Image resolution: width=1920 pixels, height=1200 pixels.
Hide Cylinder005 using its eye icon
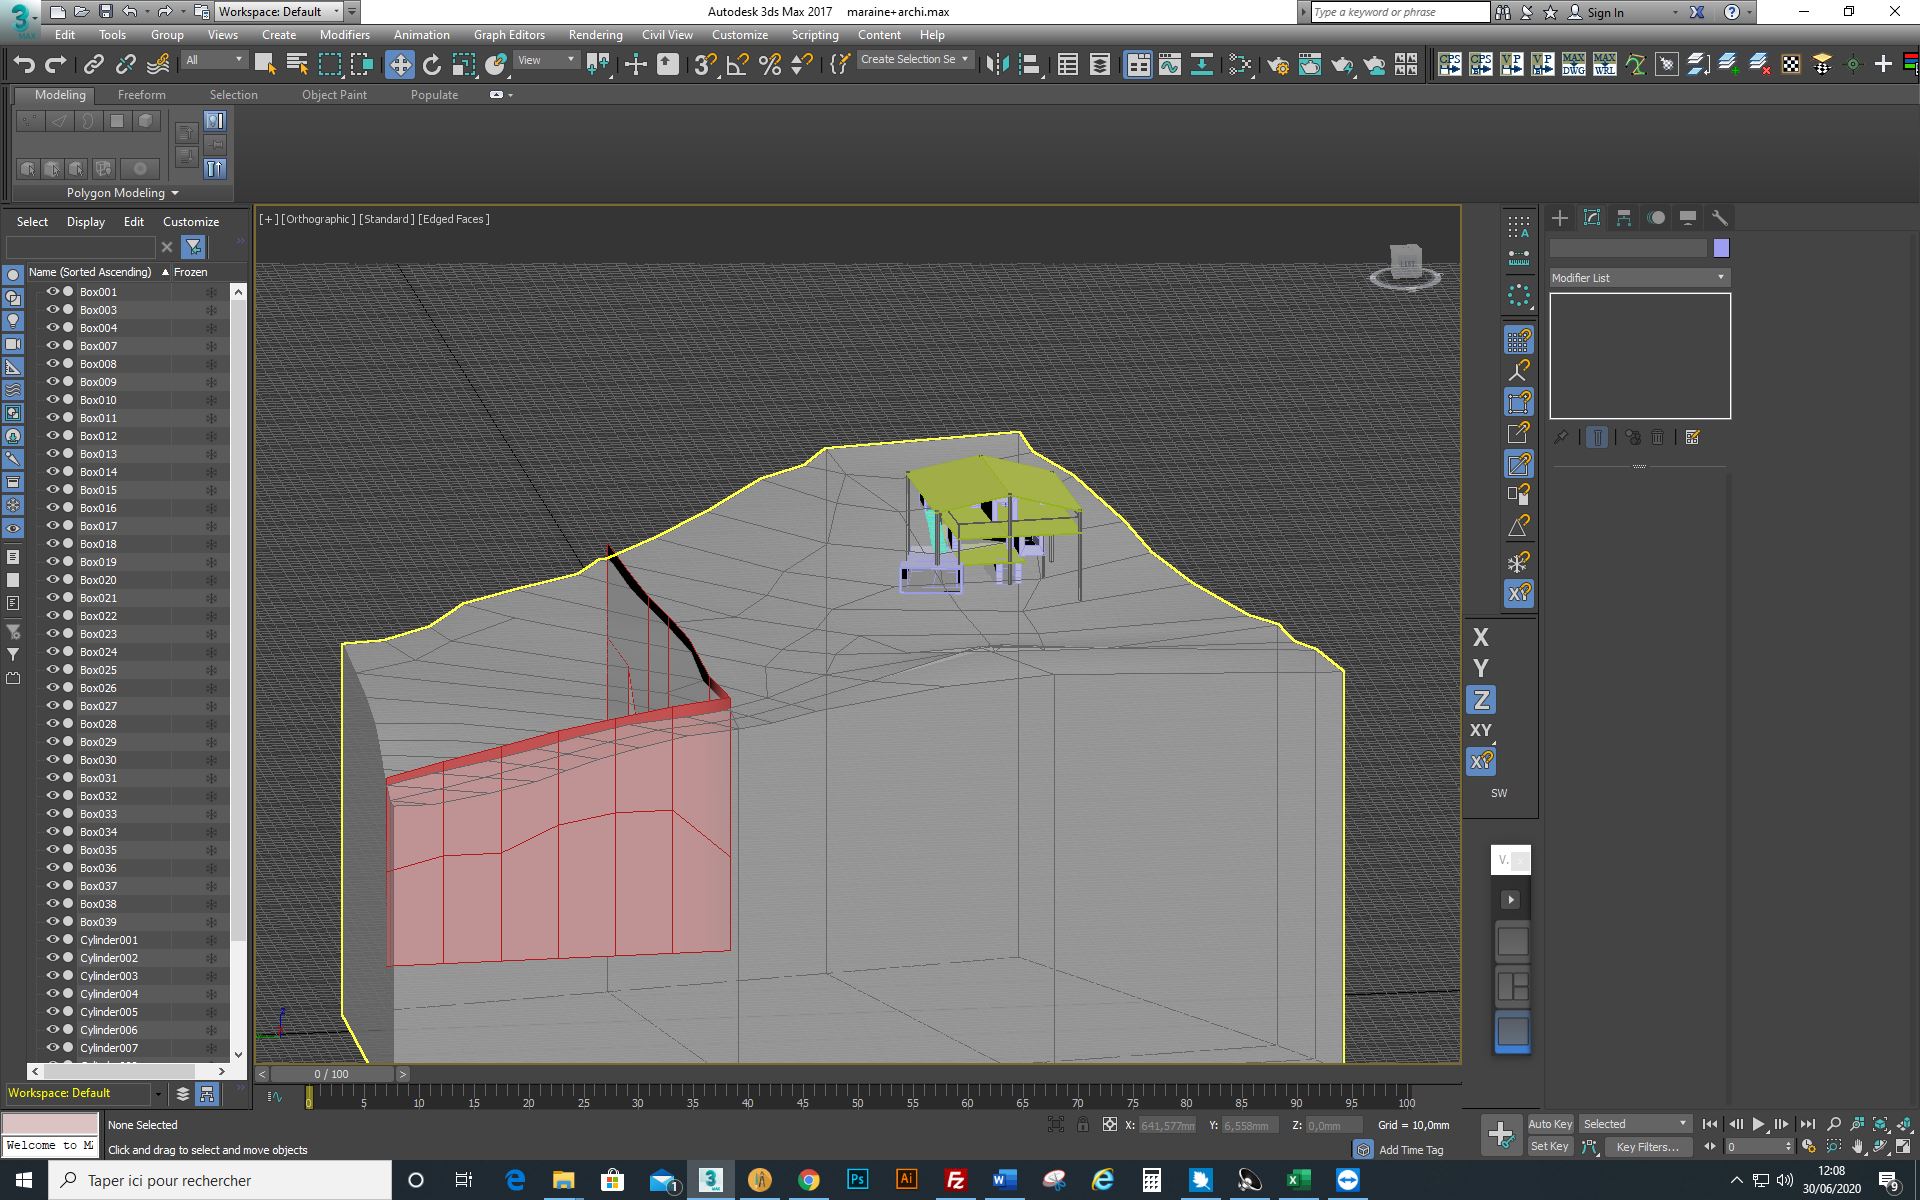52,1012
